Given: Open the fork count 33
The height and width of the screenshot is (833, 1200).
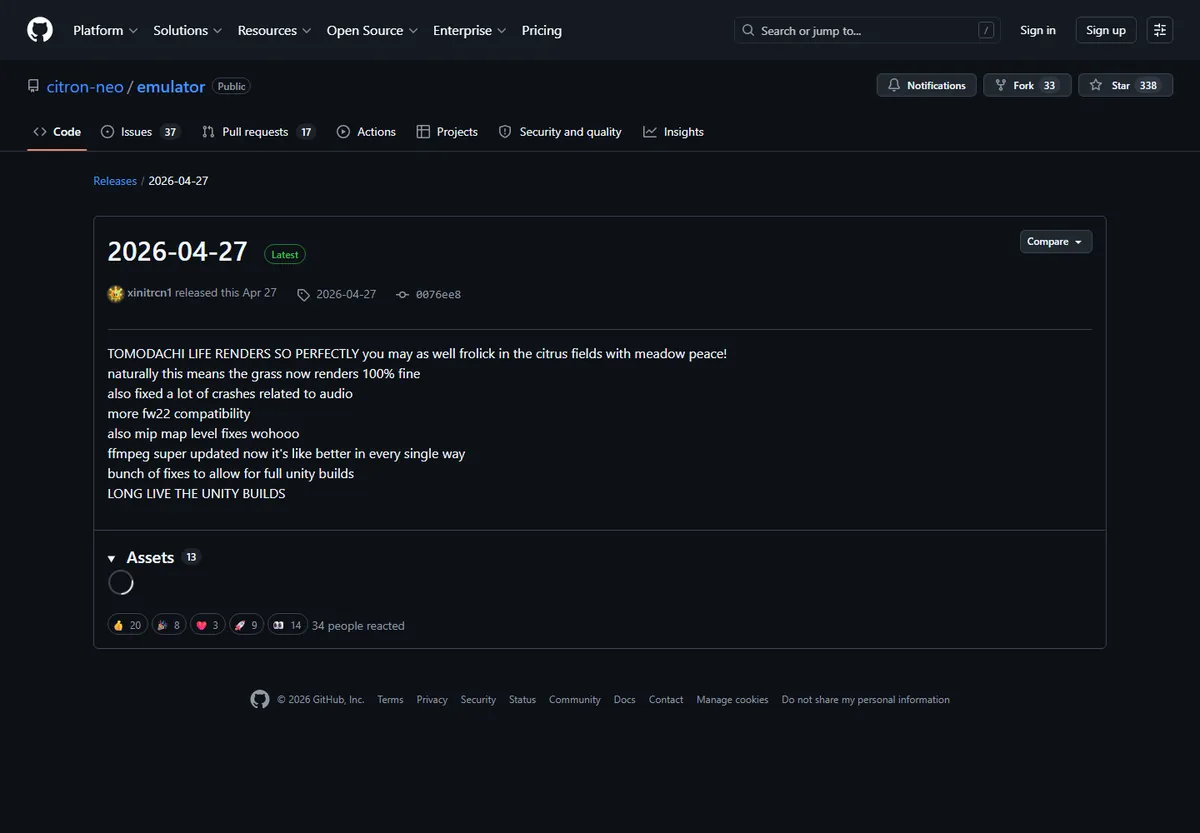Looking at the screenshot, I should tap(1049, 85).
